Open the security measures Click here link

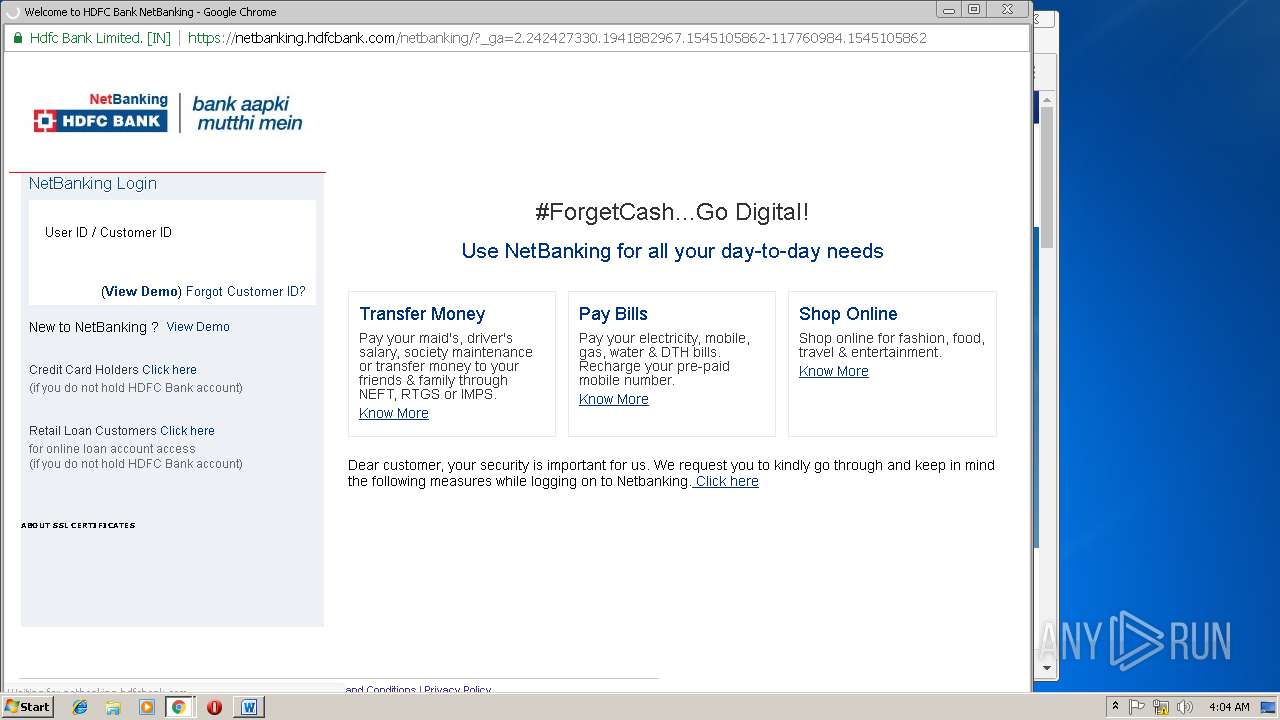click(x=727, y=481)
